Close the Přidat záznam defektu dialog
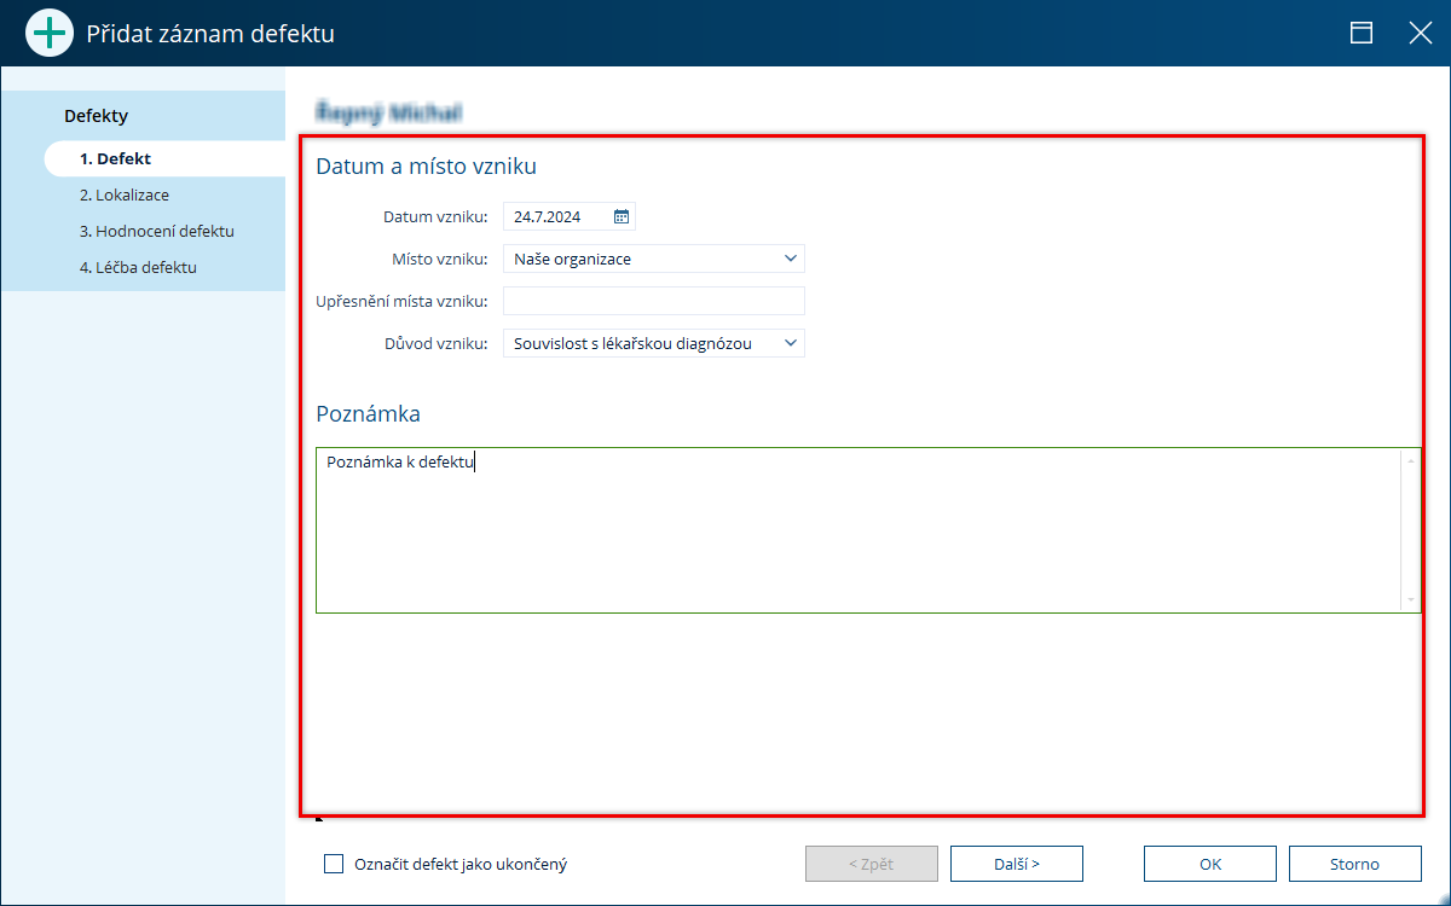This screenshot has height=906, width=1451. point(1420,33)
